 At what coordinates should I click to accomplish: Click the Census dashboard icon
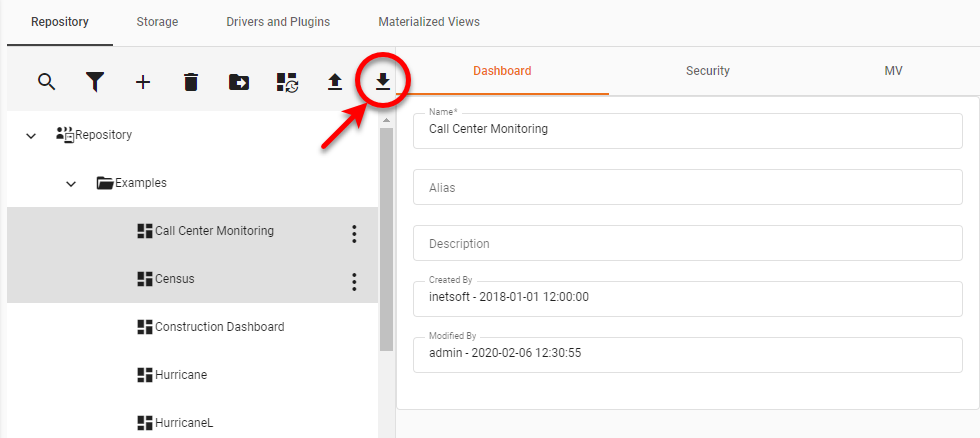(x=145, y=279)
